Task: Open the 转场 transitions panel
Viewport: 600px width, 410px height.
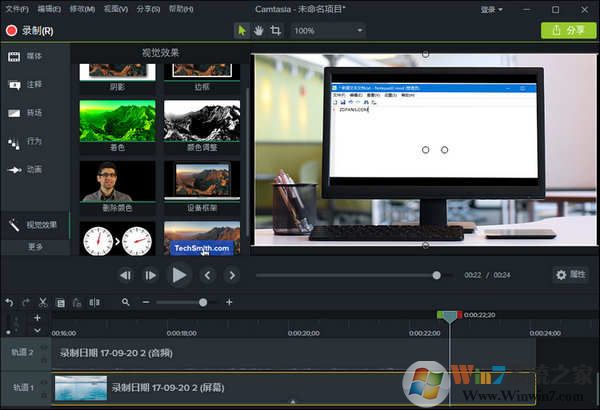Action: 25,113
